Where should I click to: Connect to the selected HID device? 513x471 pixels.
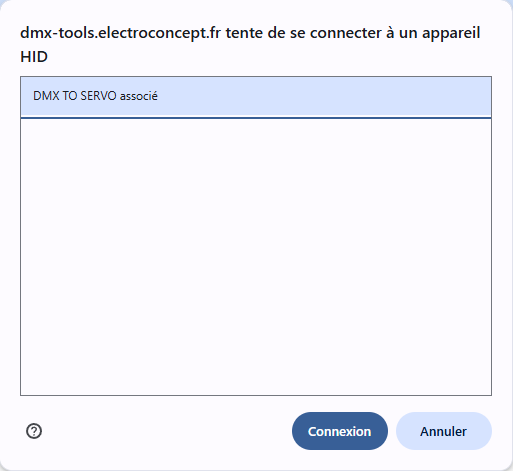340,431
